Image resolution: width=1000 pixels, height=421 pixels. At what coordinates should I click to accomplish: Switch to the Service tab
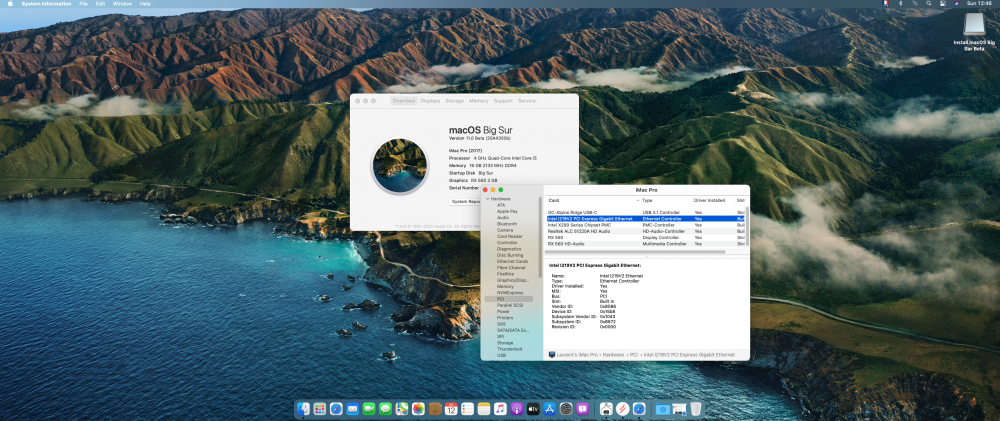527,101
